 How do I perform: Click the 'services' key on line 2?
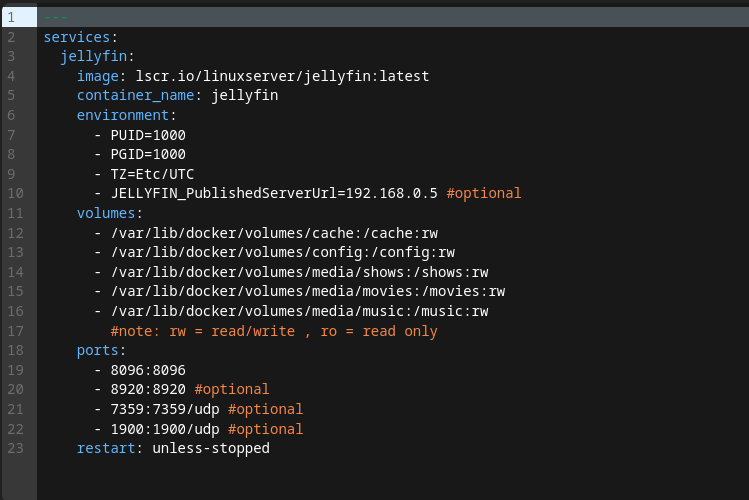point(76,37)
